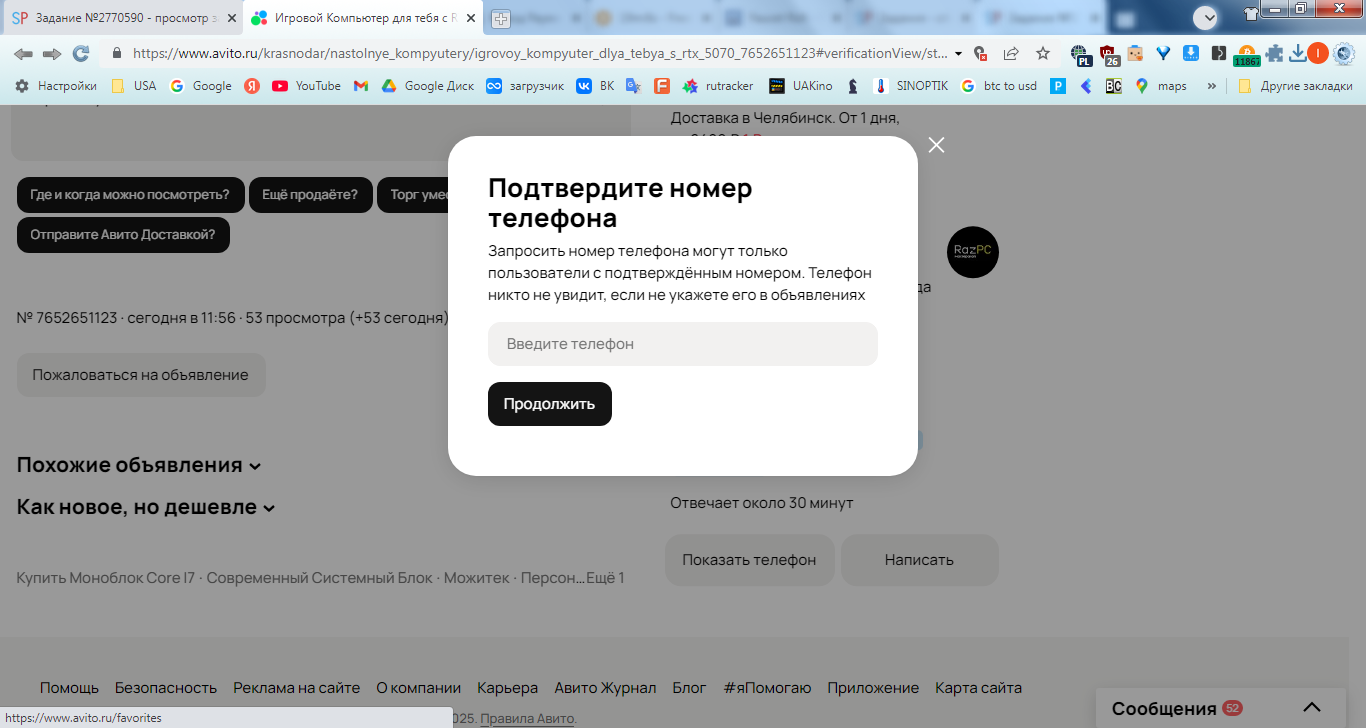Viewport: 1366px width, 728px height.
Task: Open a new tab with plus button
Action: tap(500, 18)
